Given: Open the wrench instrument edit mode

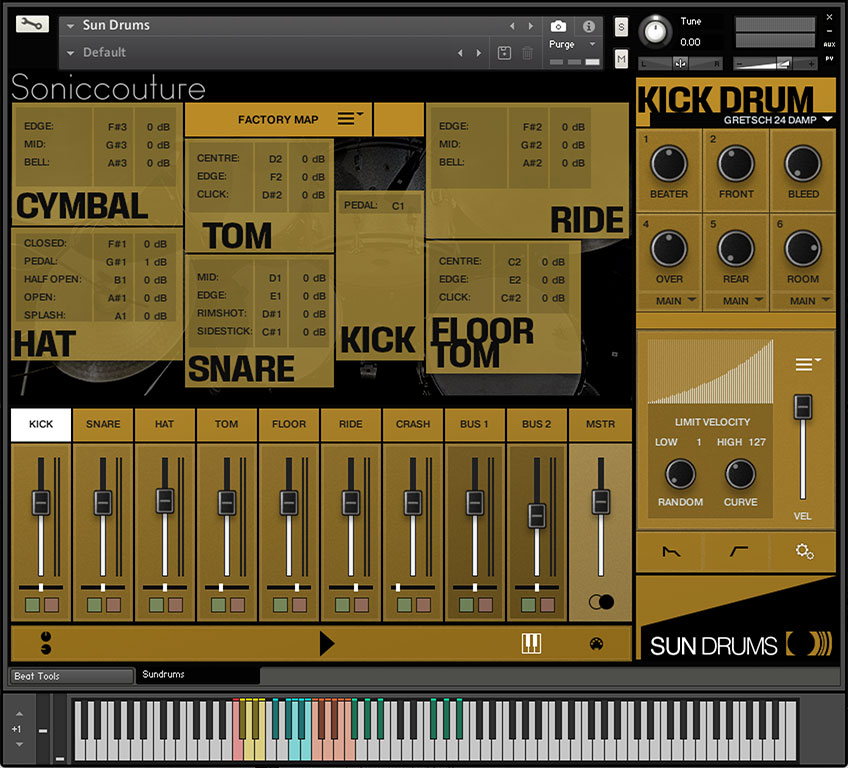Looking at the screenshot, I should point(32,24).
